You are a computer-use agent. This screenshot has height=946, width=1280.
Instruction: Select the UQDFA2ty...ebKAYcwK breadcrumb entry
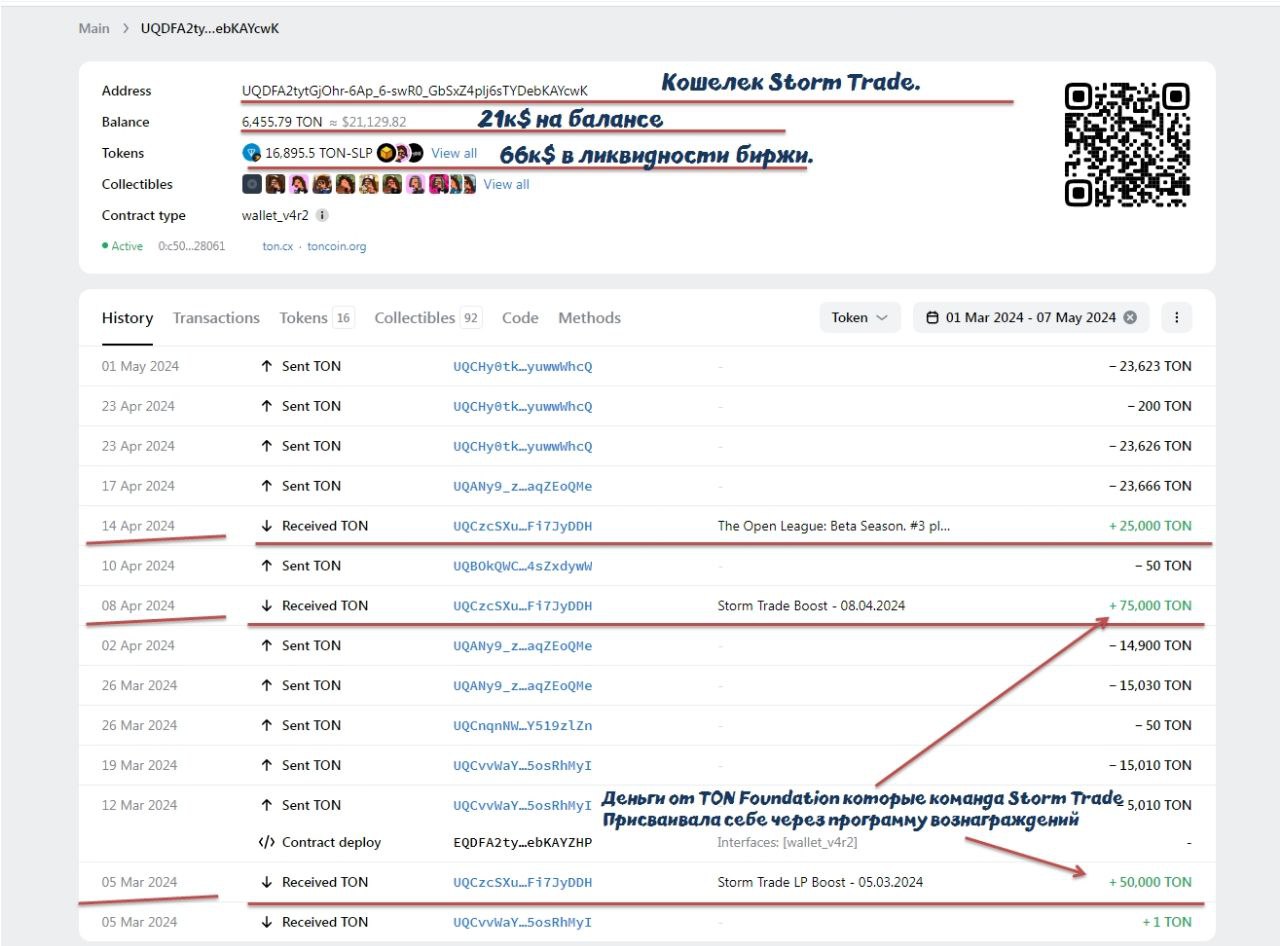[210, 28]
